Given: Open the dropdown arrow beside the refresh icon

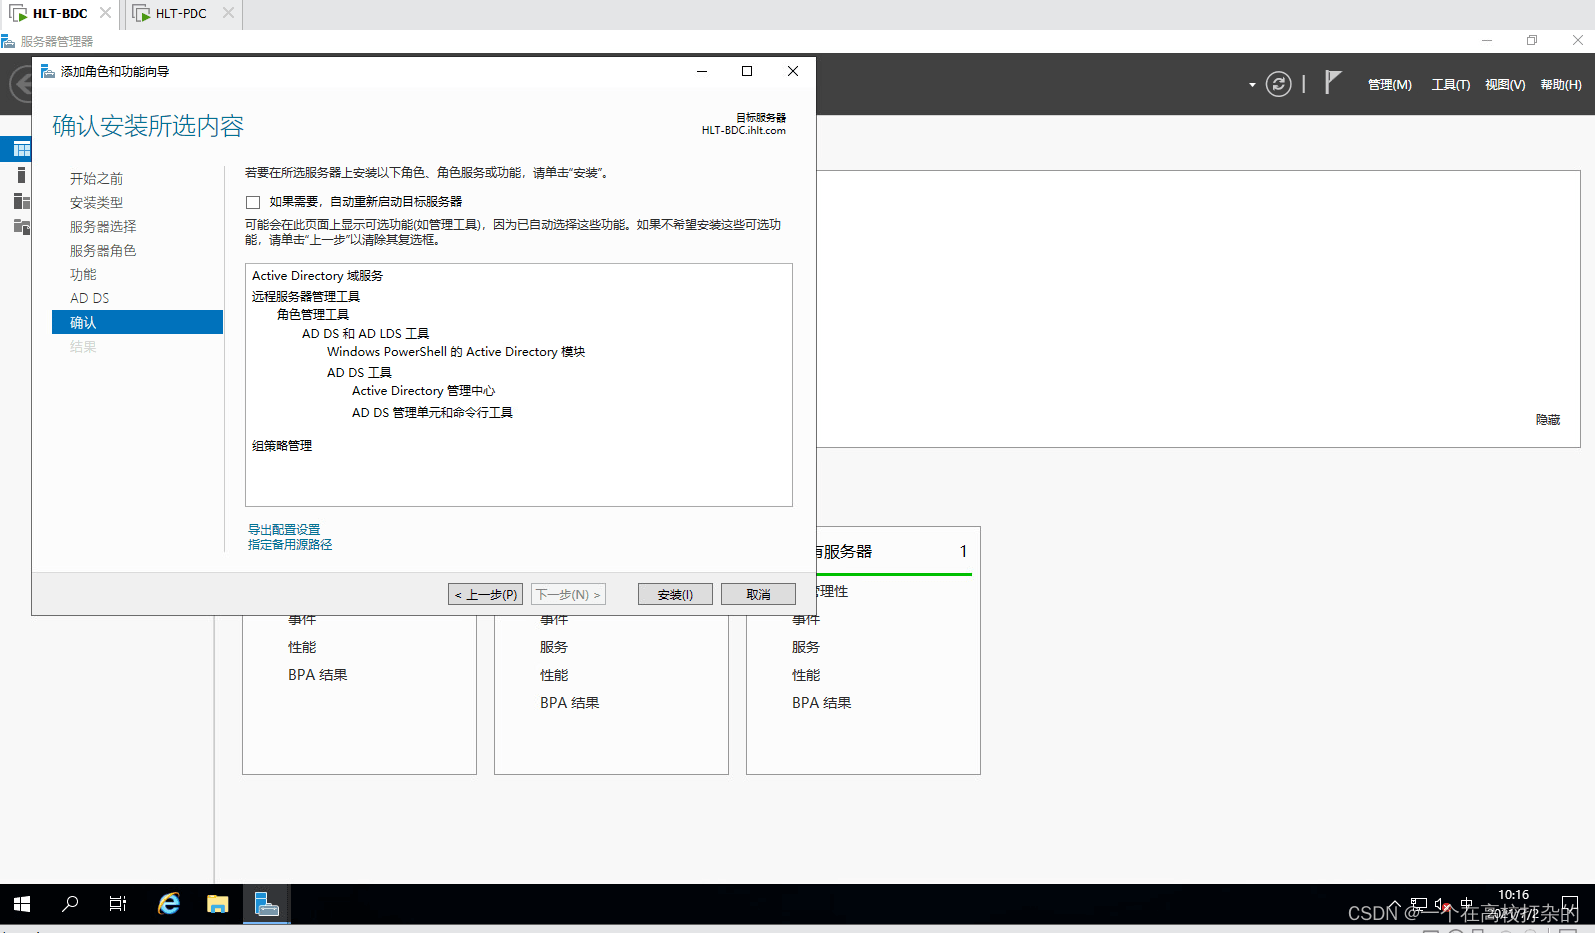Looking at the screenshot, I should click(x=1252, y=85).
